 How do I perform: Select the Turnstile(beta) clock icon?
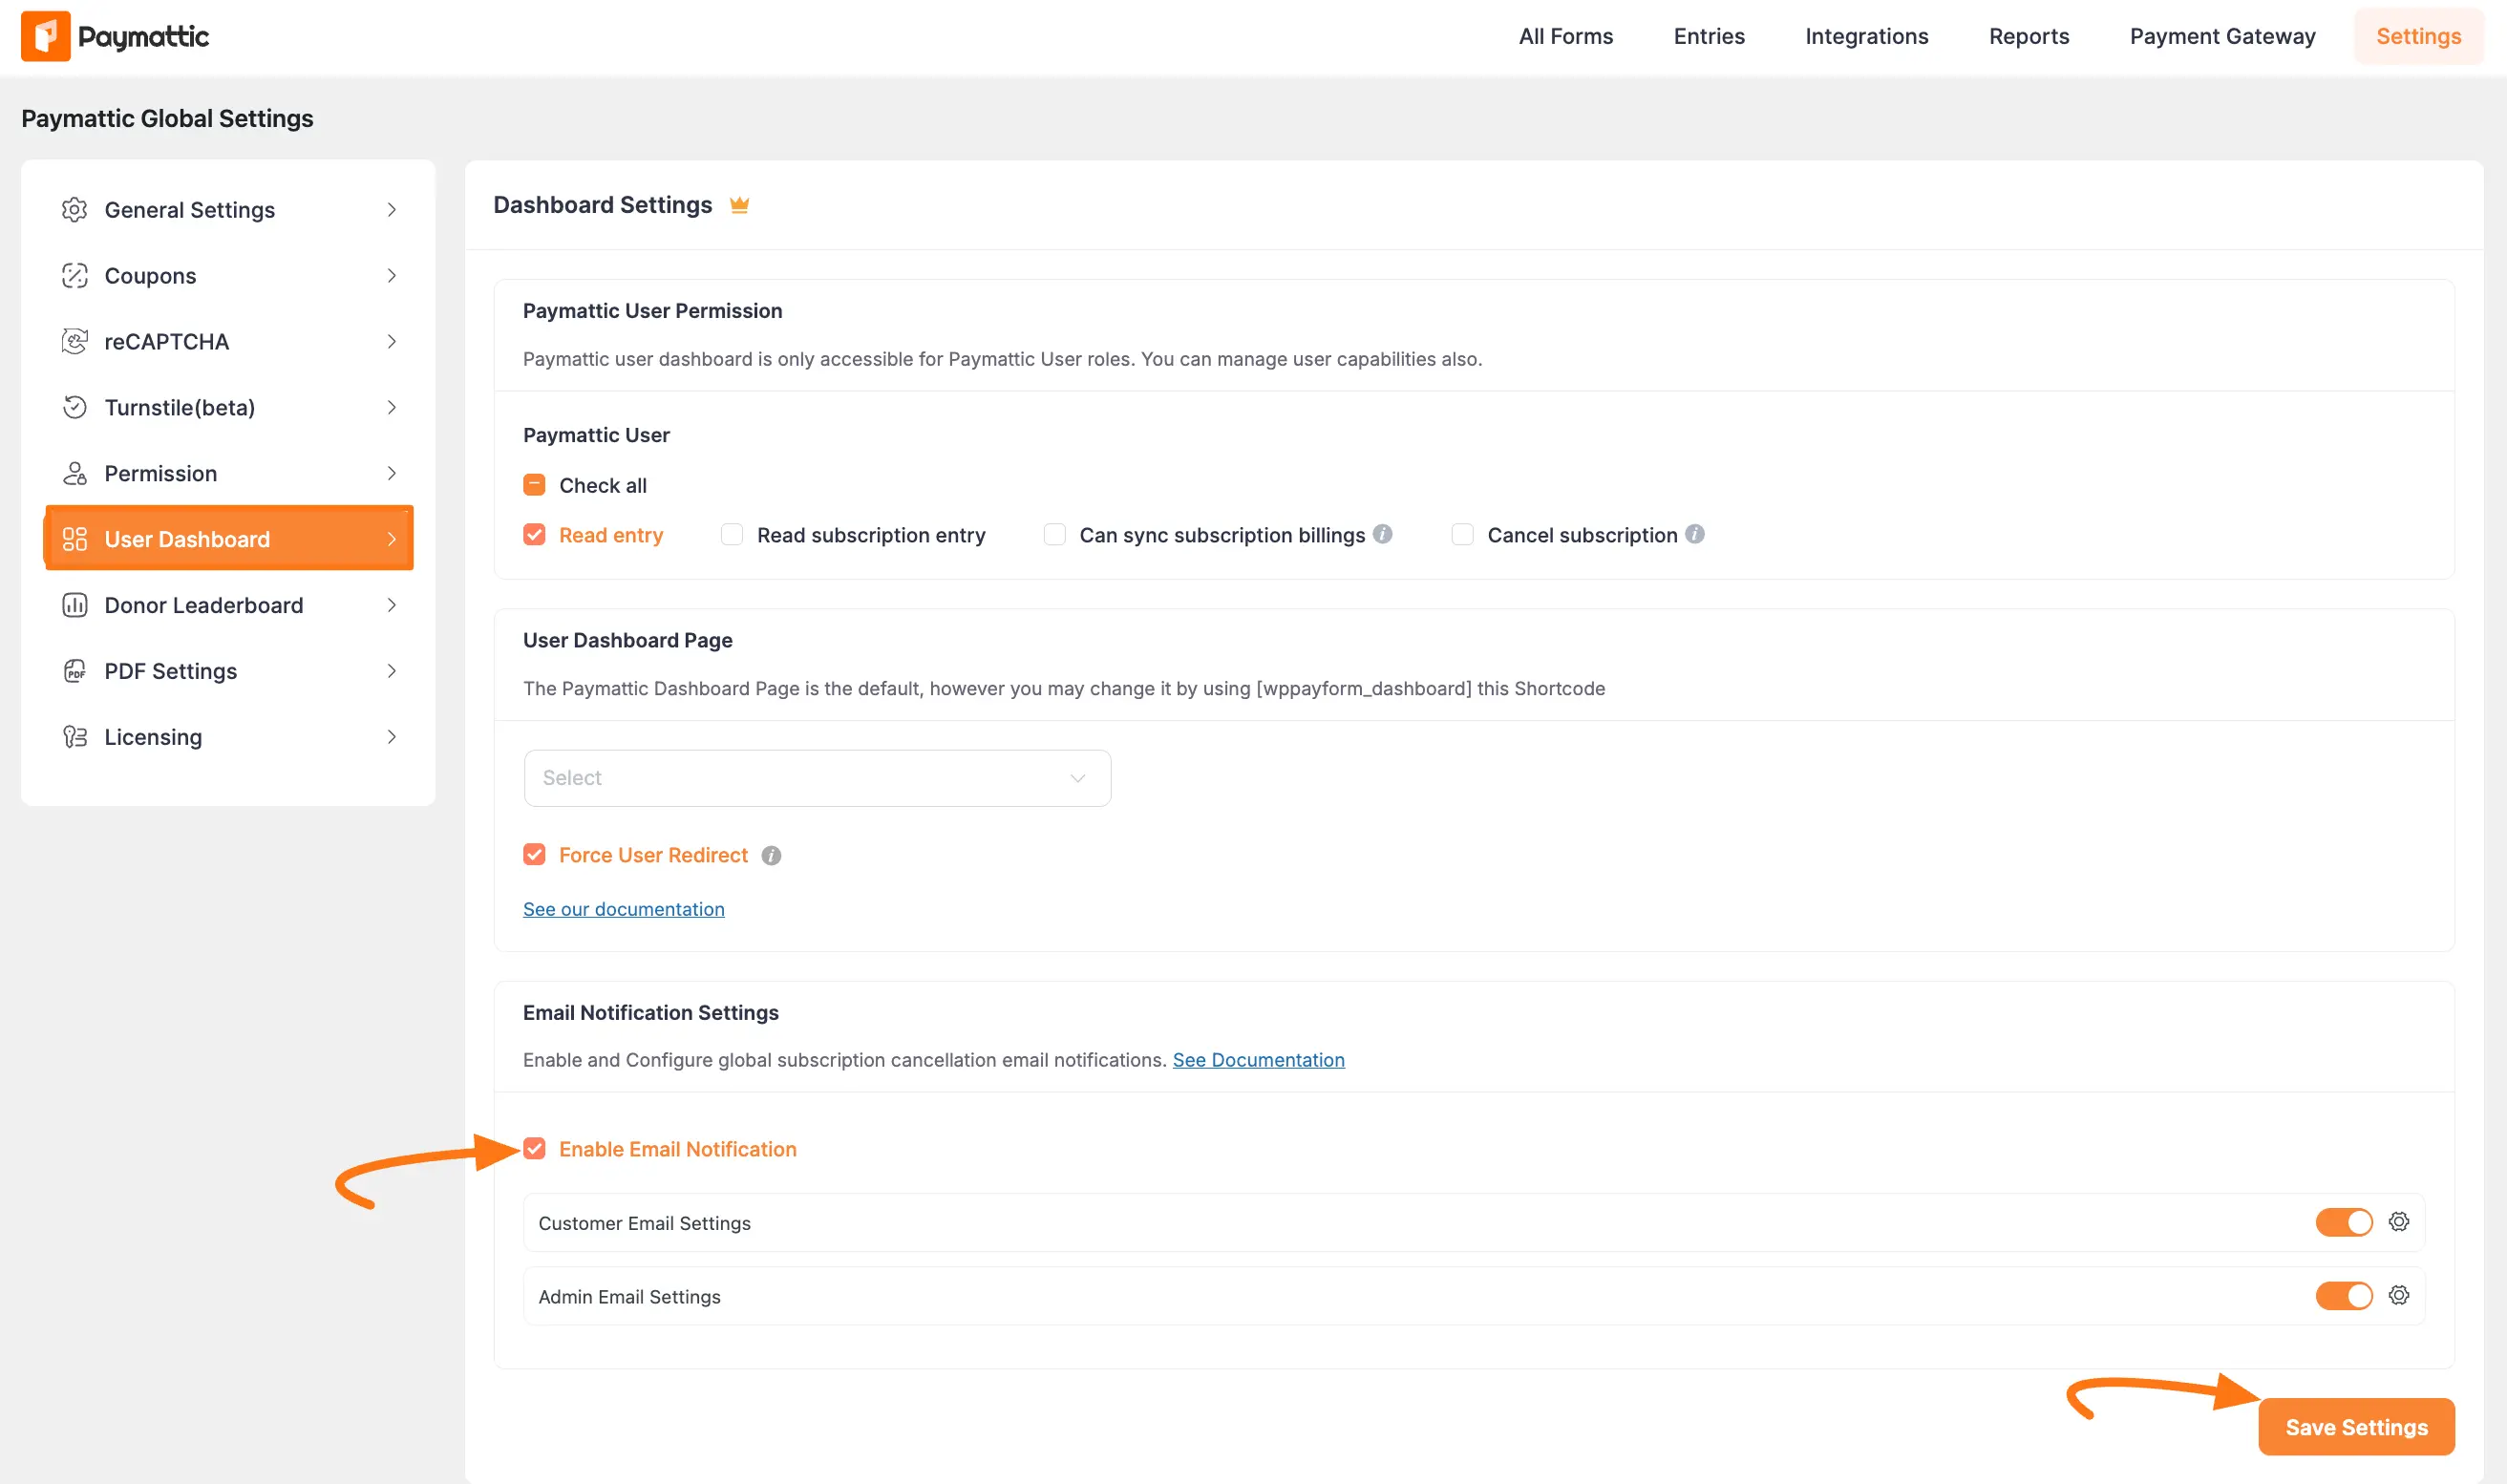pos(75,407)
